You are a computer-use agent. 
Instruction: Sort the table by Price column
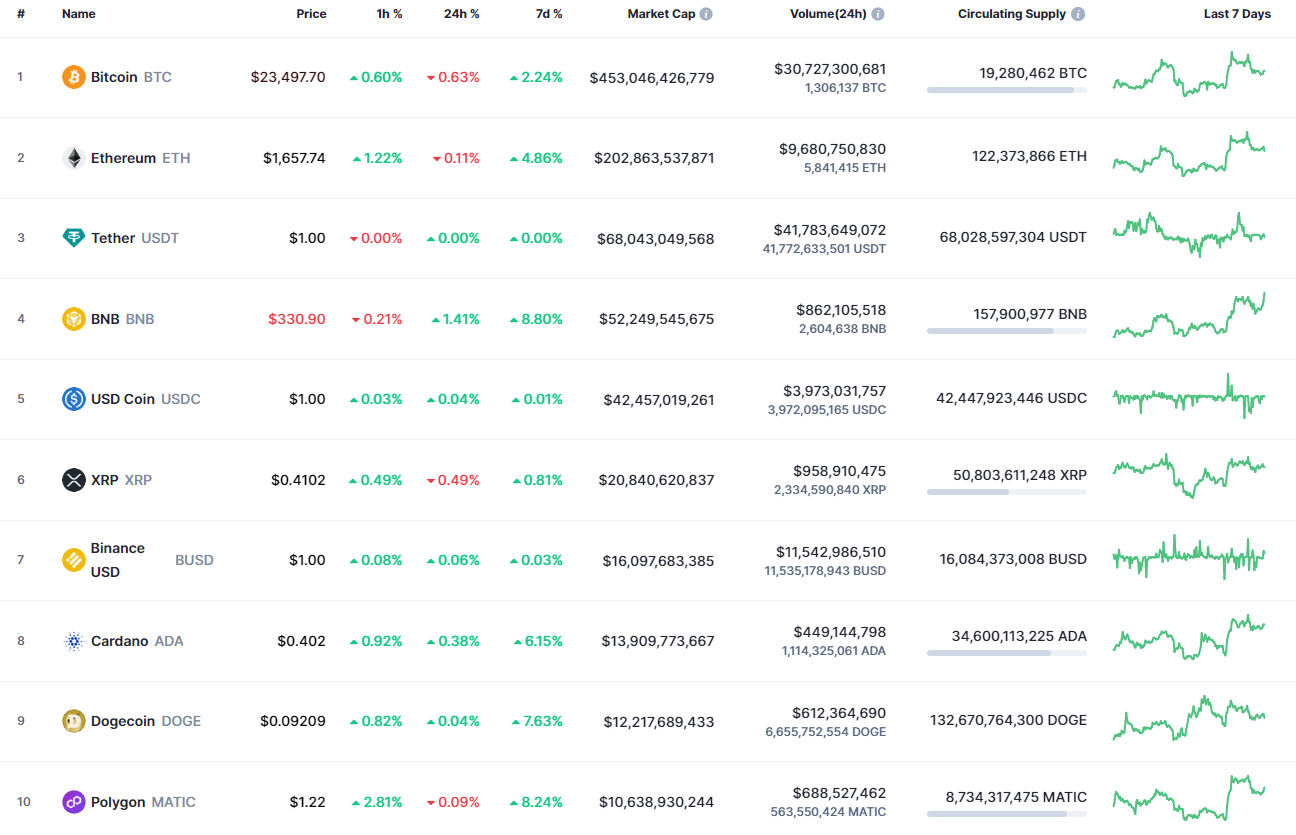[311, 13]
